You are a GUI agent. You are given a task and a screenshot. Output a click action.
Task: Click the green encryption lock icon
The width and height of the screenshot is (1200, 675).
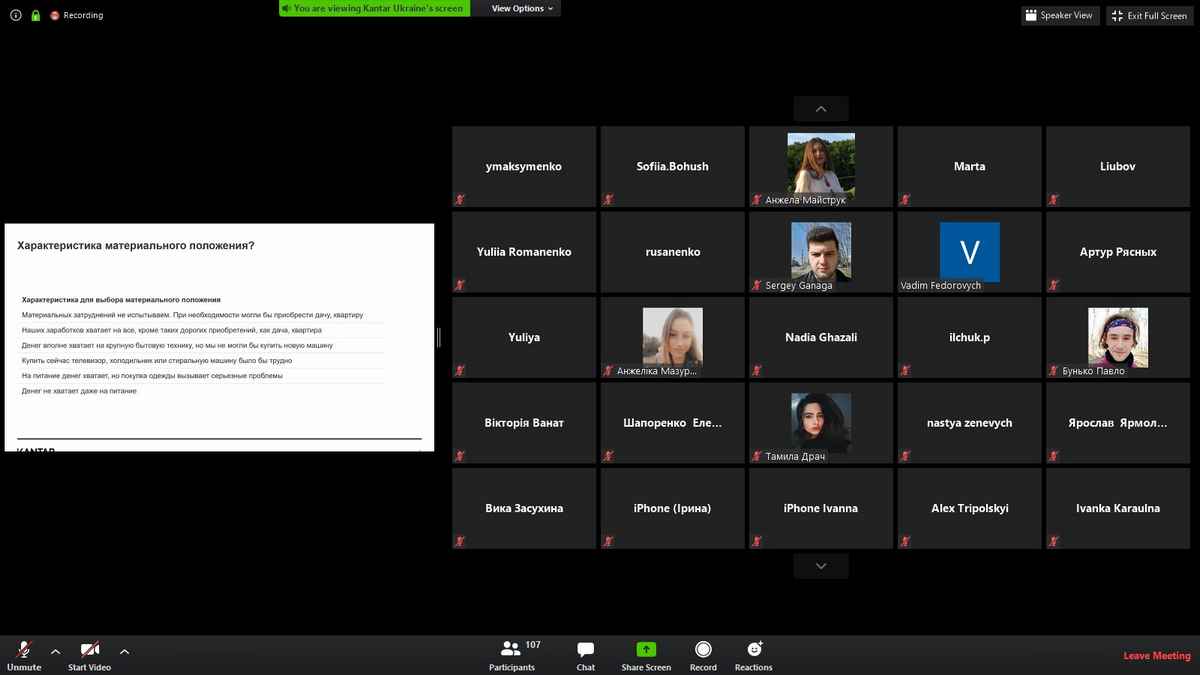click(x=36, y=16)
